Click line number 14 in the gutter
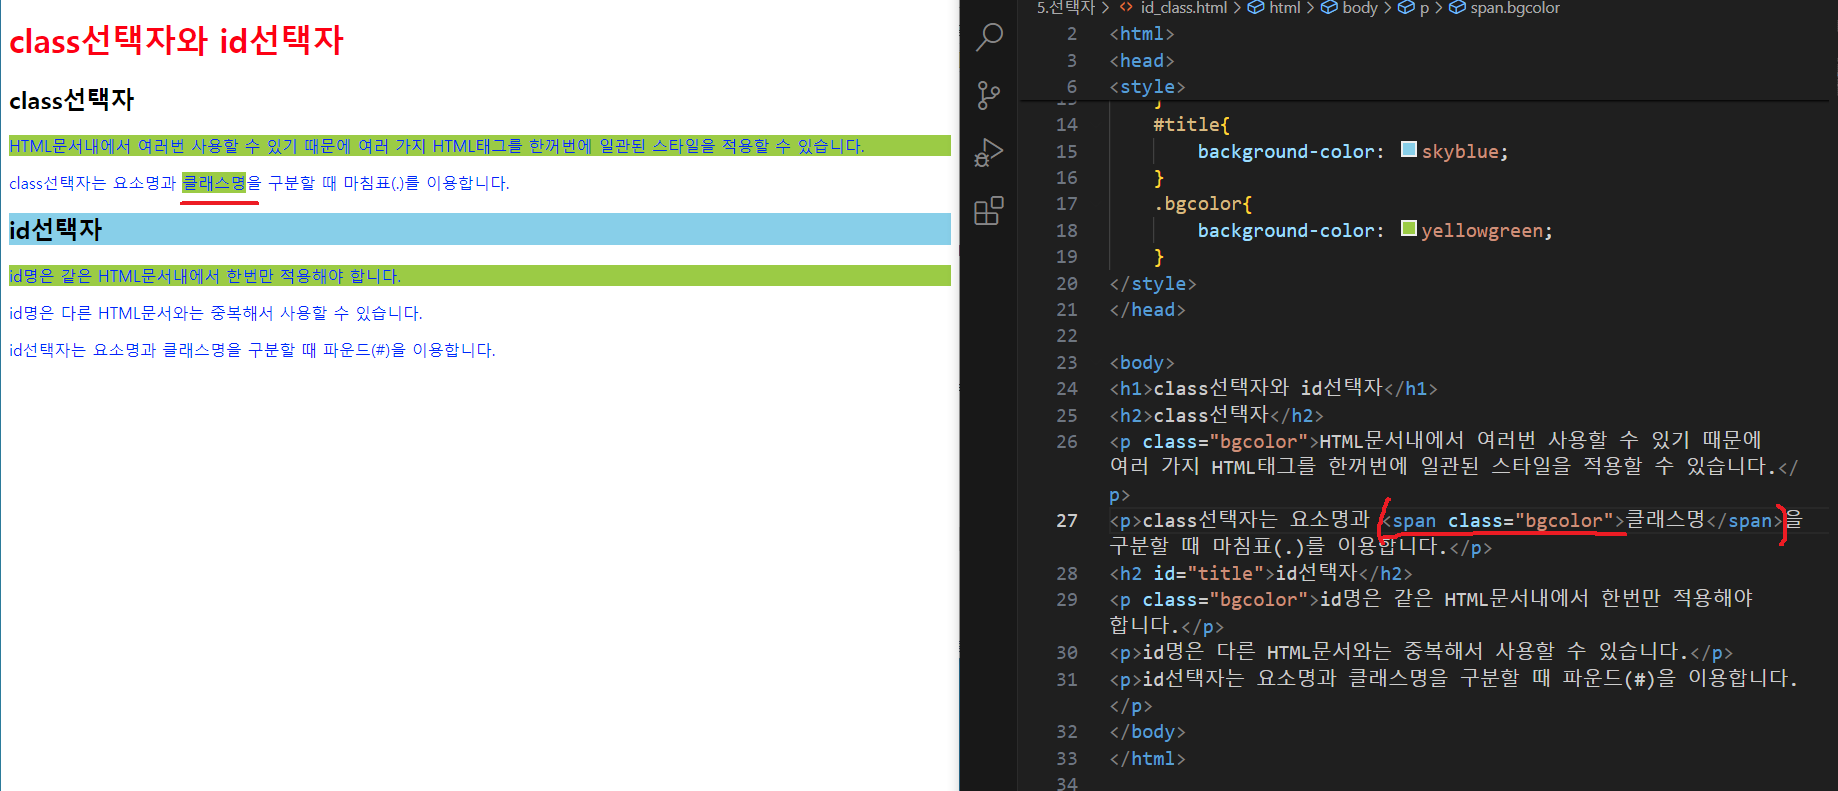The width and height of the screenshot is (1838, 791). click(1067, 125)
